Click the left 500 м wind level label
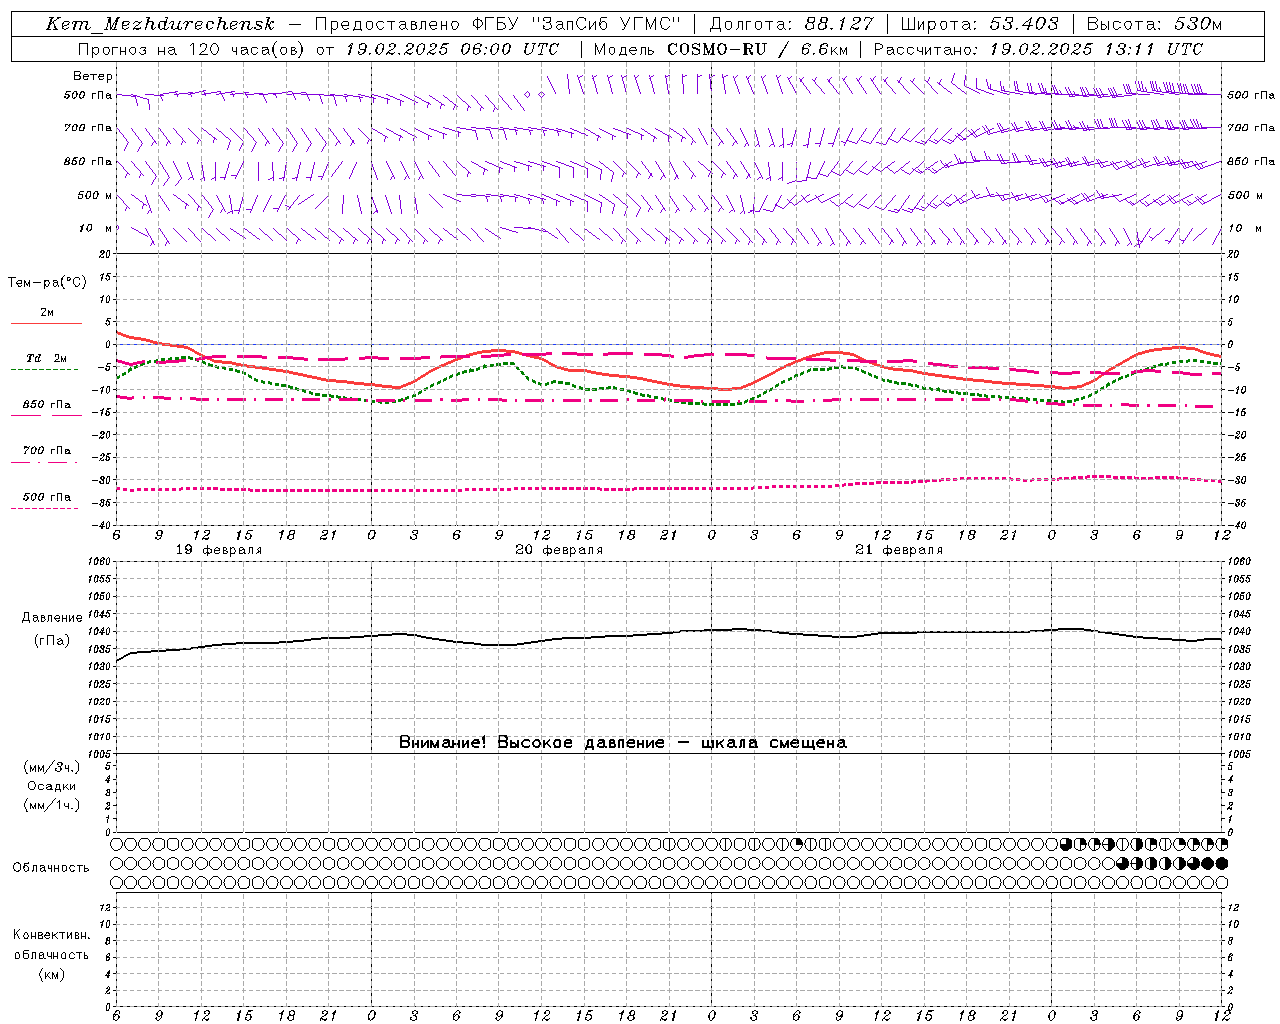Screen dimensions: 1280x1024 [95, 195]
